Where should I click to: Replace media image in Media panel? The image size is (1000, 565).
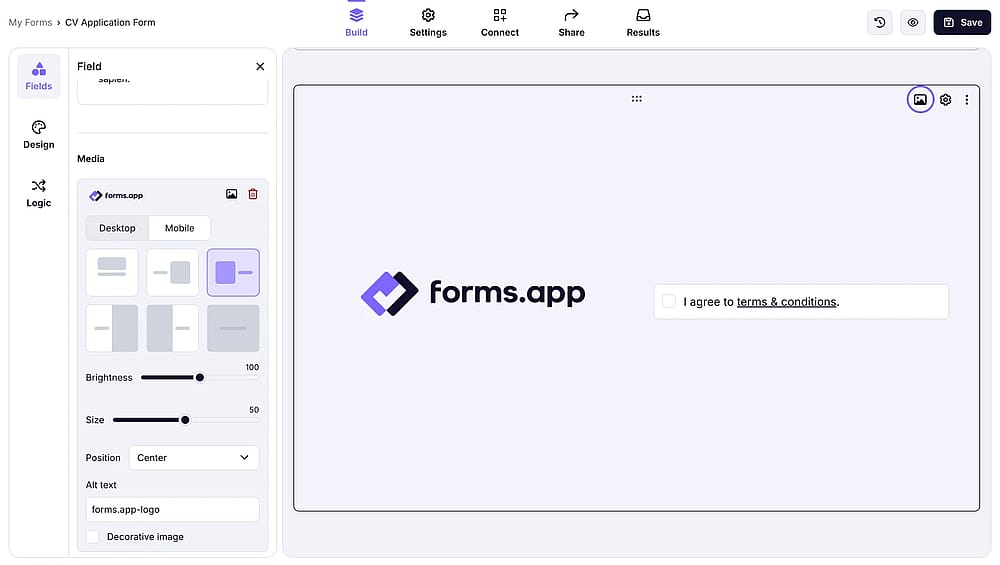[232, 194]
